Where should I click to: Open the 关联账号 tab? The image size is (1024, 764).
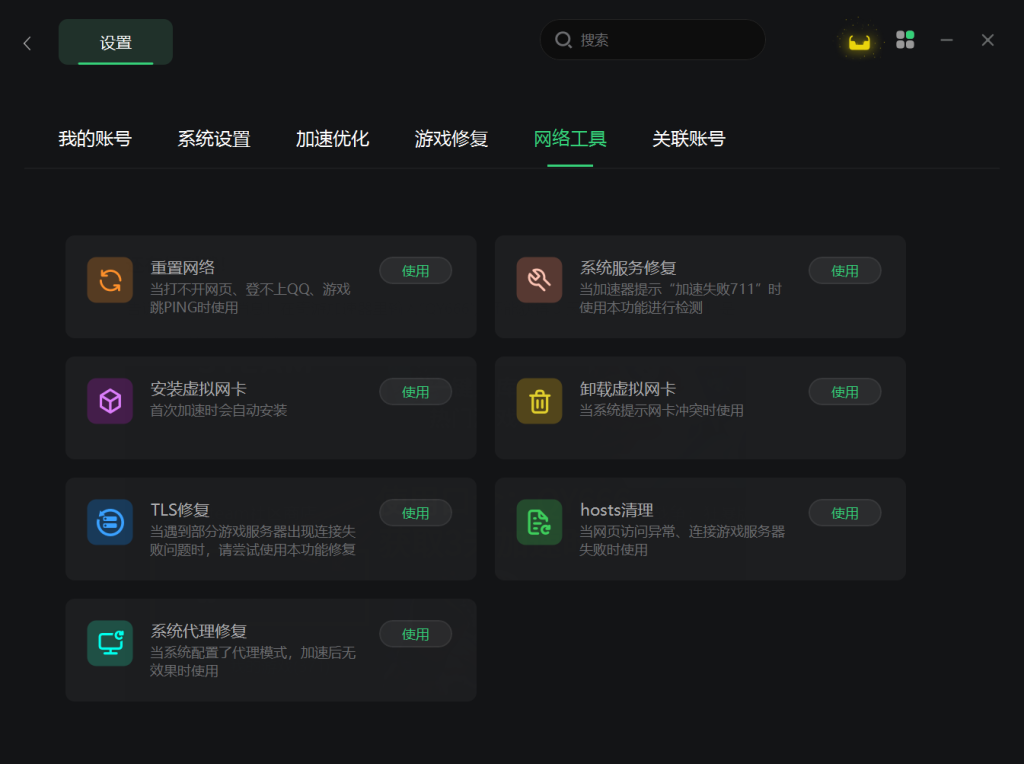coord(689,138)
